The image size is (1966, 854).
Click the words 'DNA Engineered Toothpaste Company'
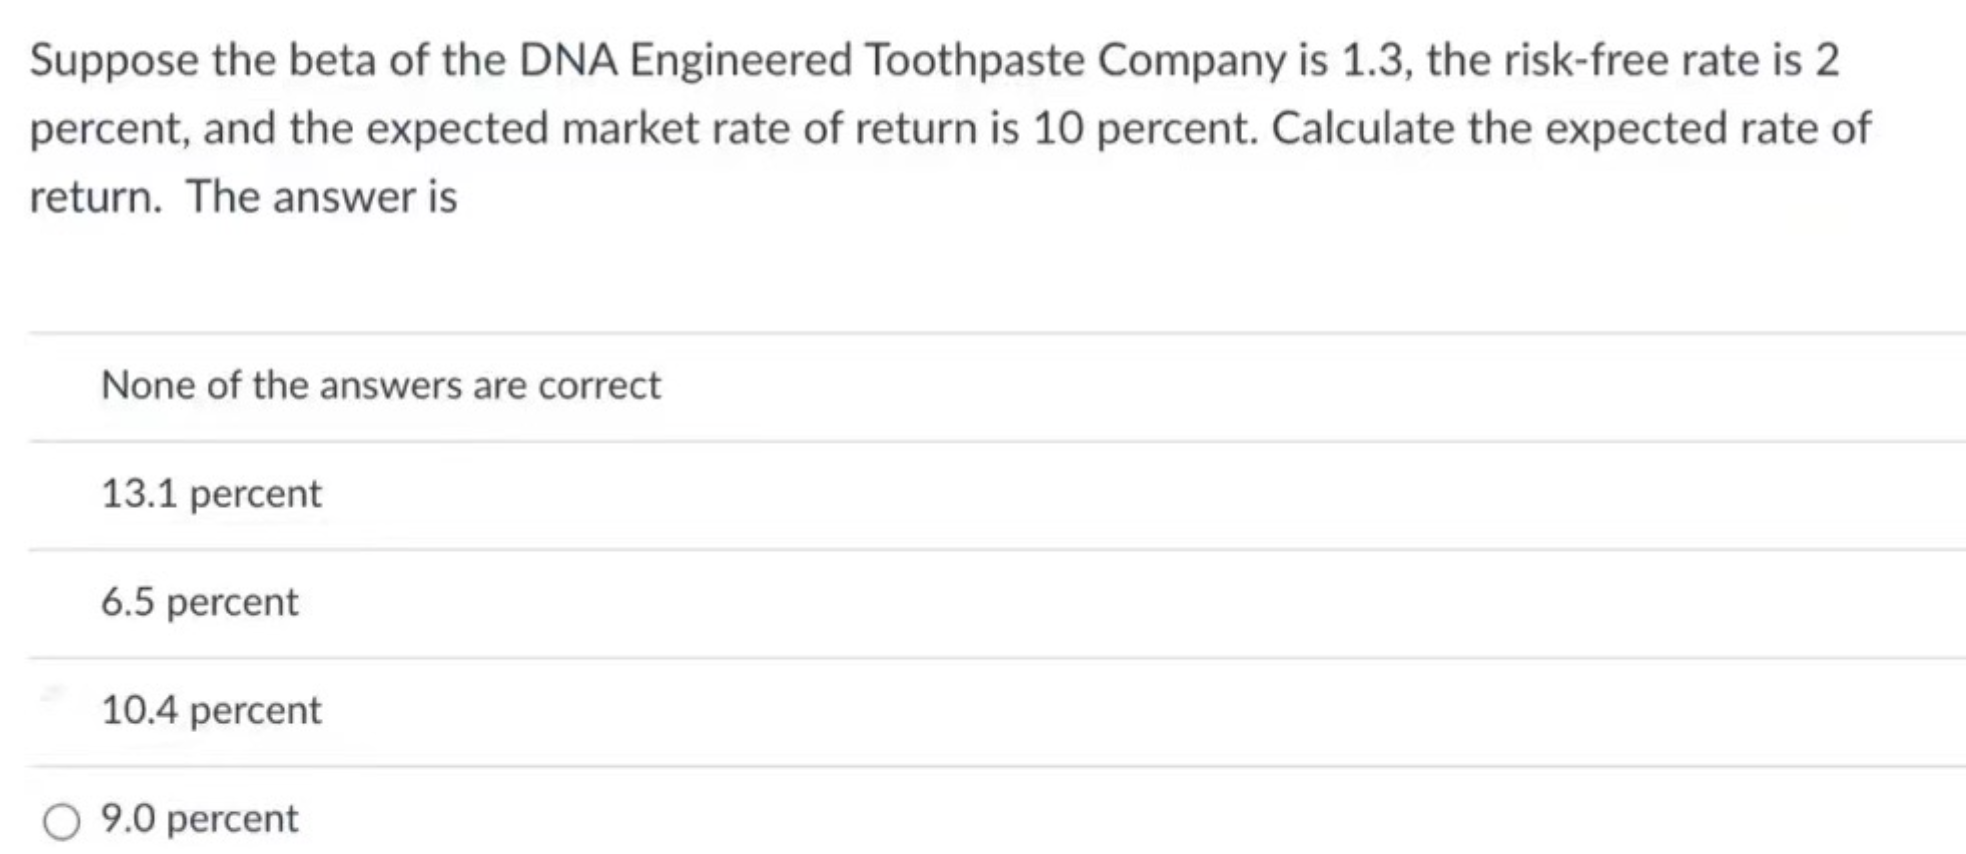click(902, 60)
